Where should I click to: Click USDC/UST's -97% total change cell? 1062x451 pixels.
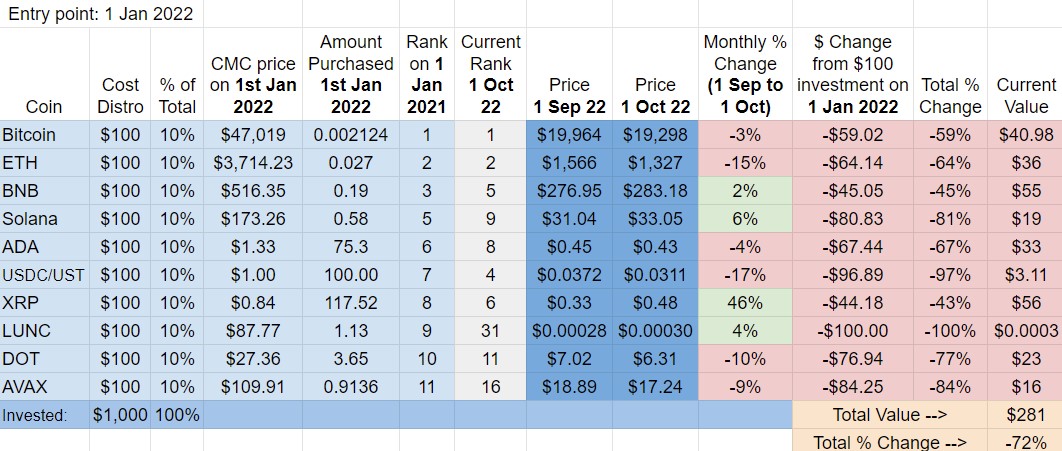click(950, 275)
